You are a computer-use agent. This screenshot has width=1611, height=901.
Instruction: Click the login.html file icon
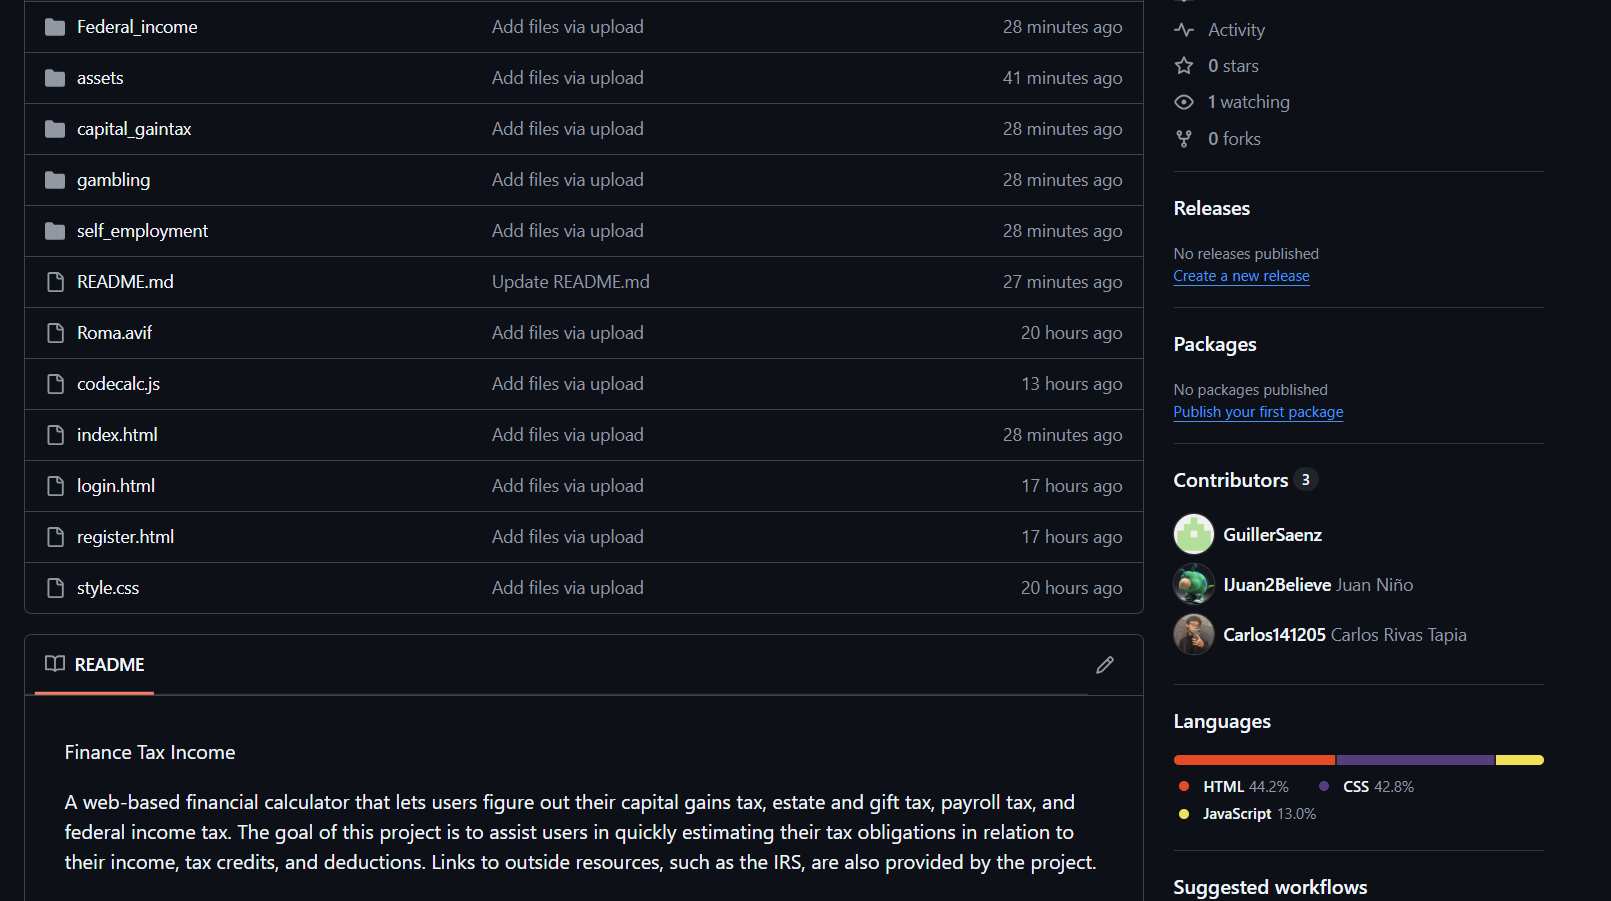pyautogui.click(x=56, y=486)
